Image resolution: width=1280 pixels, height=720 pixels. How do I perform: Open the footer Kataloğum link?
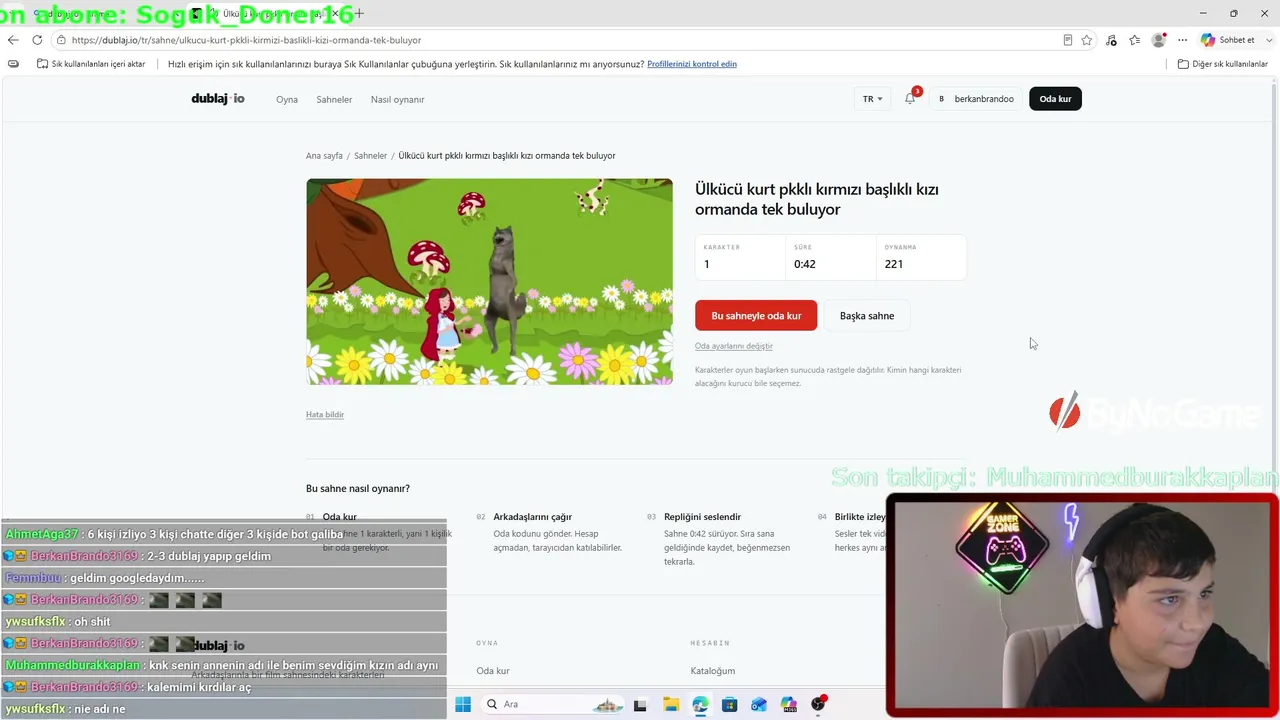(x=713, y=671)
